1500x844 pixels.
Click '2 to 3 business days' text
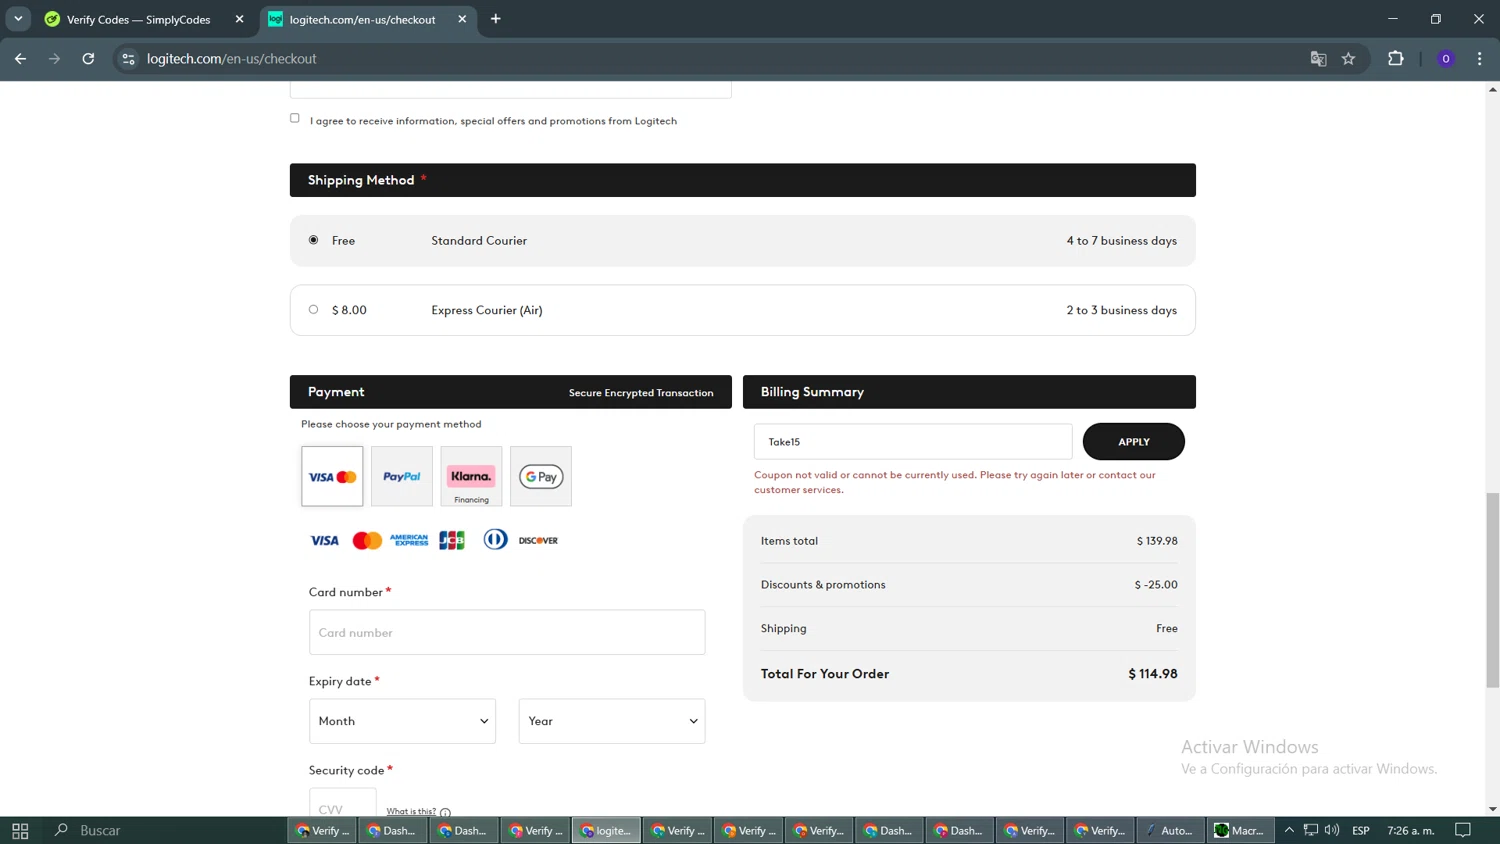[x=1121, y=310]
